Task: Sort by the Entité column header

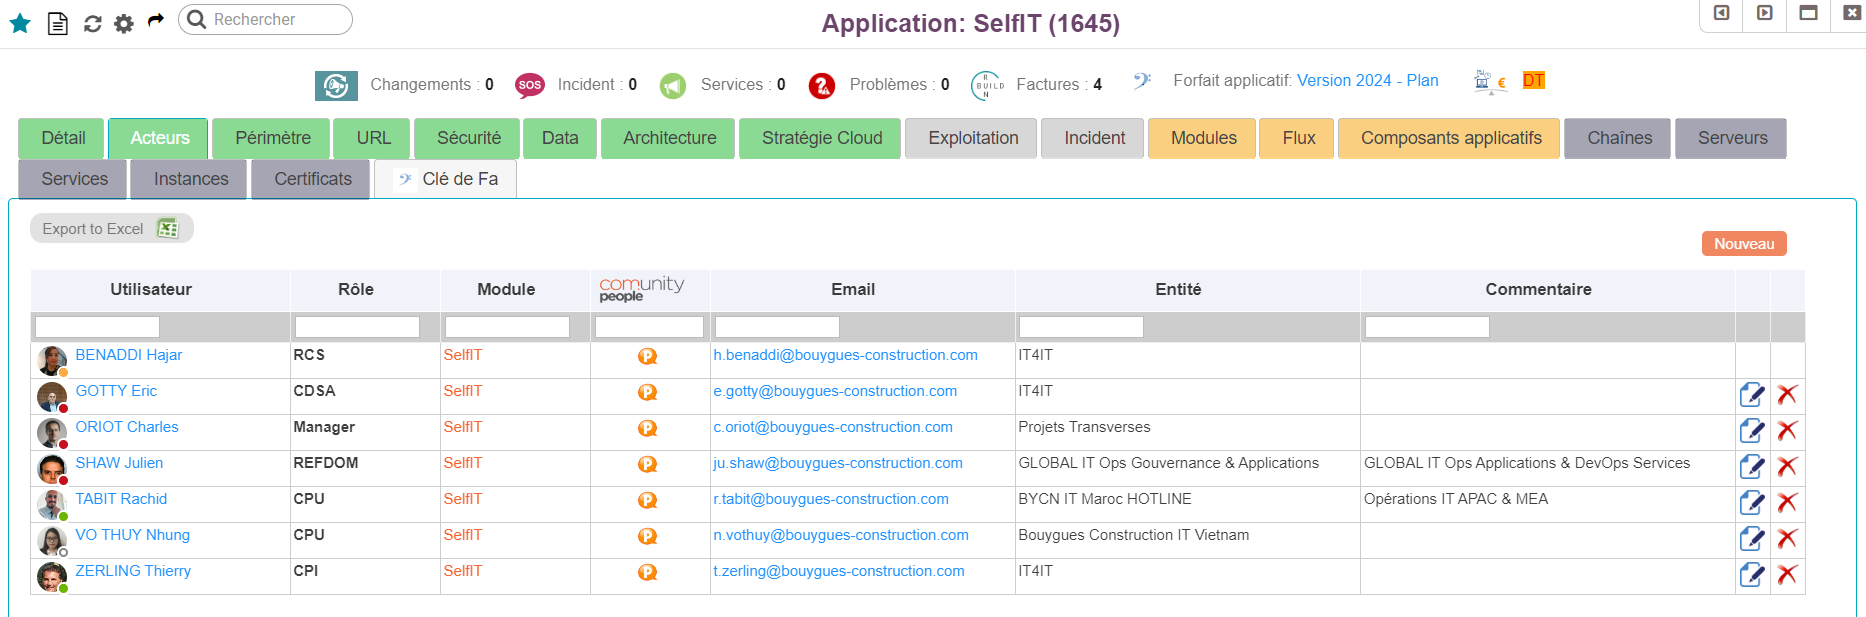Action: coord(1177,289)
